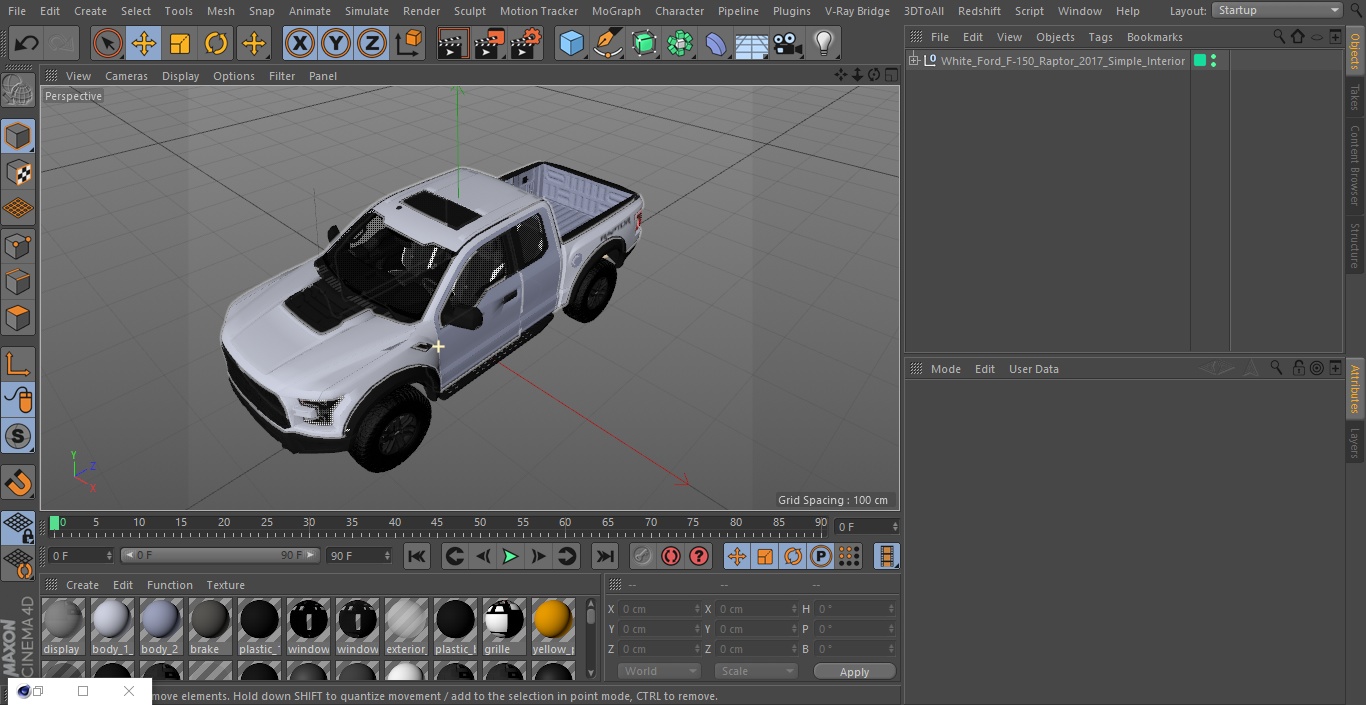Add a Cube primitive object

571,44
